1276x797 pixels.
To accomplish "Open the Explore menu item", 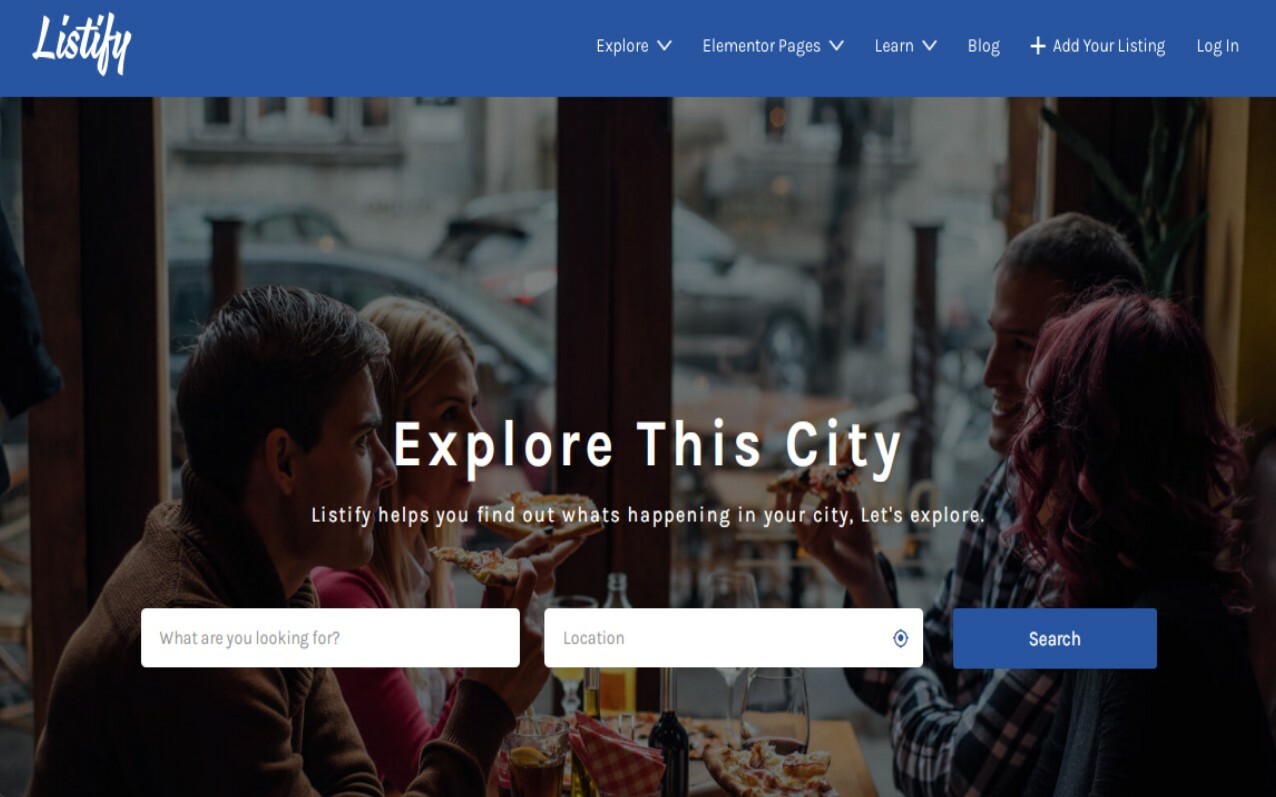I will [x=622, y=46].
